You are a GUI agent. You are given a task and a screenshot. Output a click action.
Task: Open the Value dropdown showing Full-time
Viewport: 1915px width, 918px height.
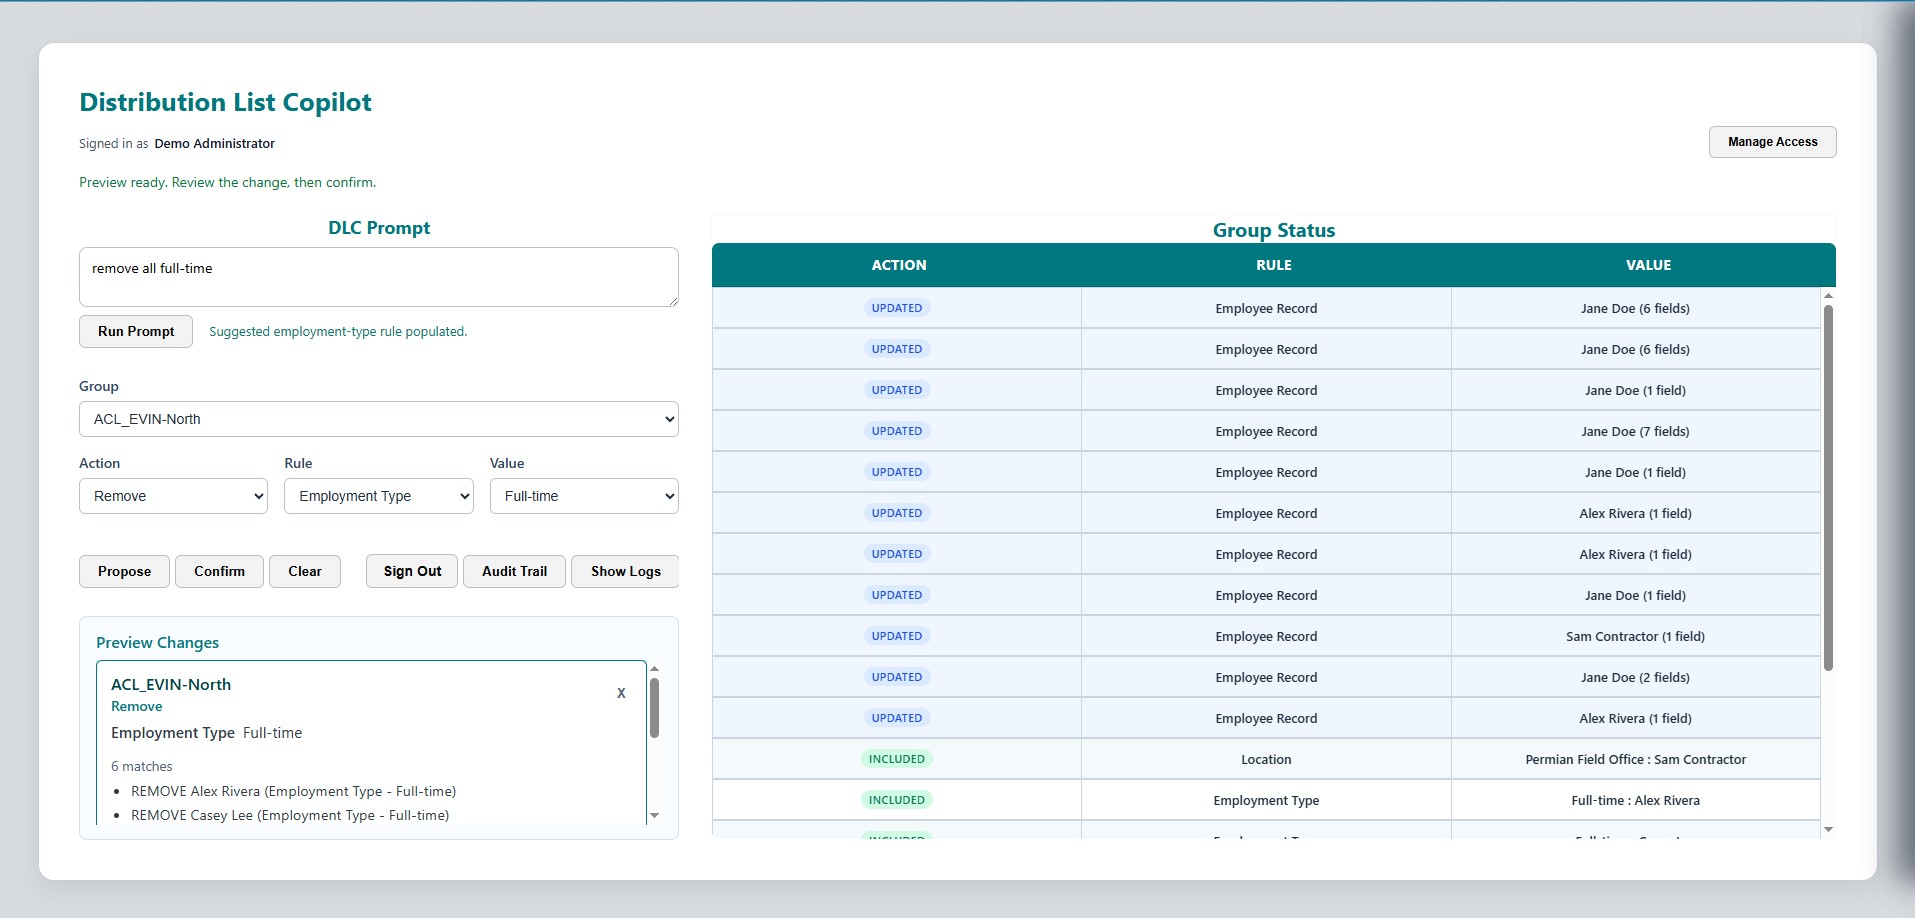[583, 495]
